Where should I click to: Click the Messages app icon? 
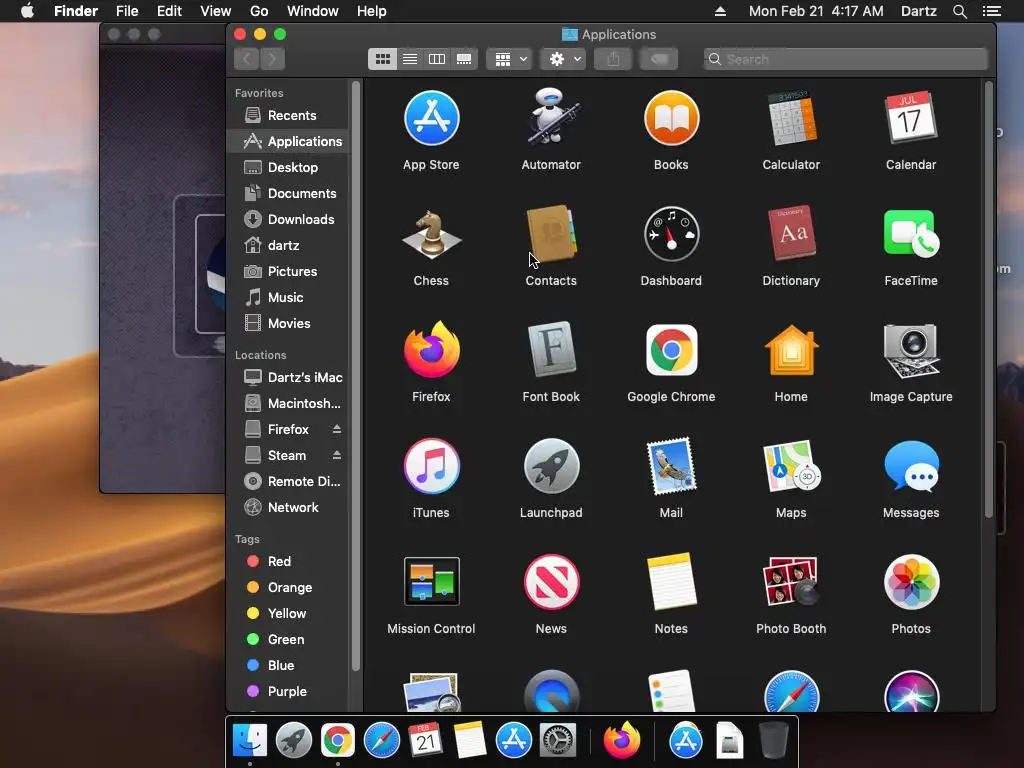[911, 466]
